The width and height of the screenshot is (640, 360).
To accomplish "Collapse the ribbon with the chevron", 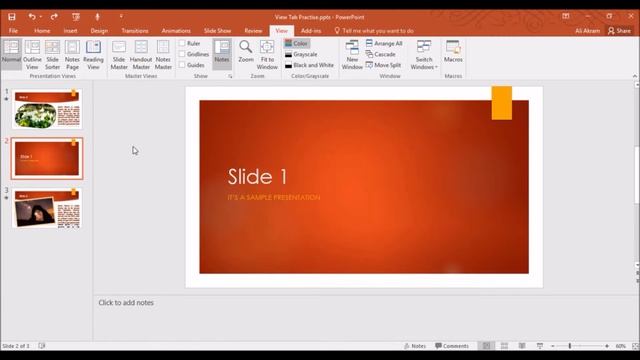I will coord(635,76).
